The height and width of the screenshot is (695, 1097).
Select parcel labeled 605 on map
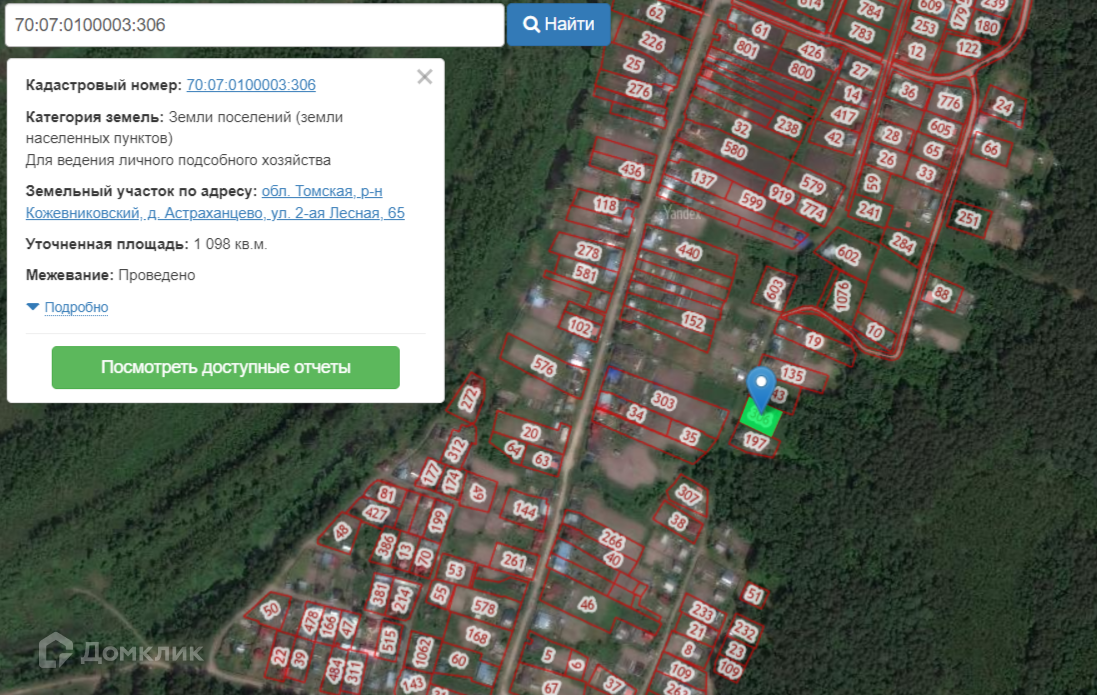coord(940,128)
